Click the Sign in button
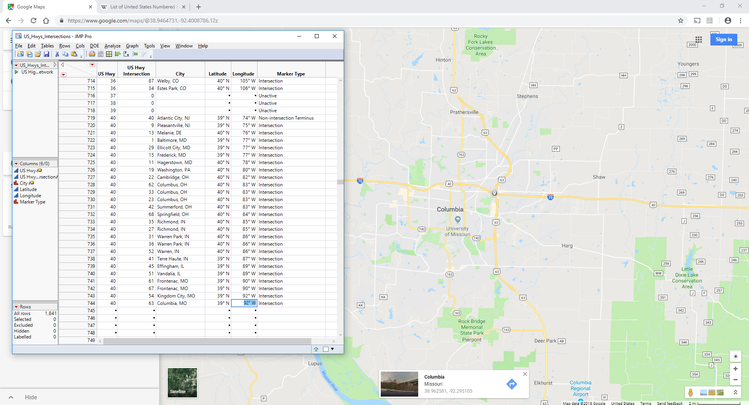 [722, 39]
